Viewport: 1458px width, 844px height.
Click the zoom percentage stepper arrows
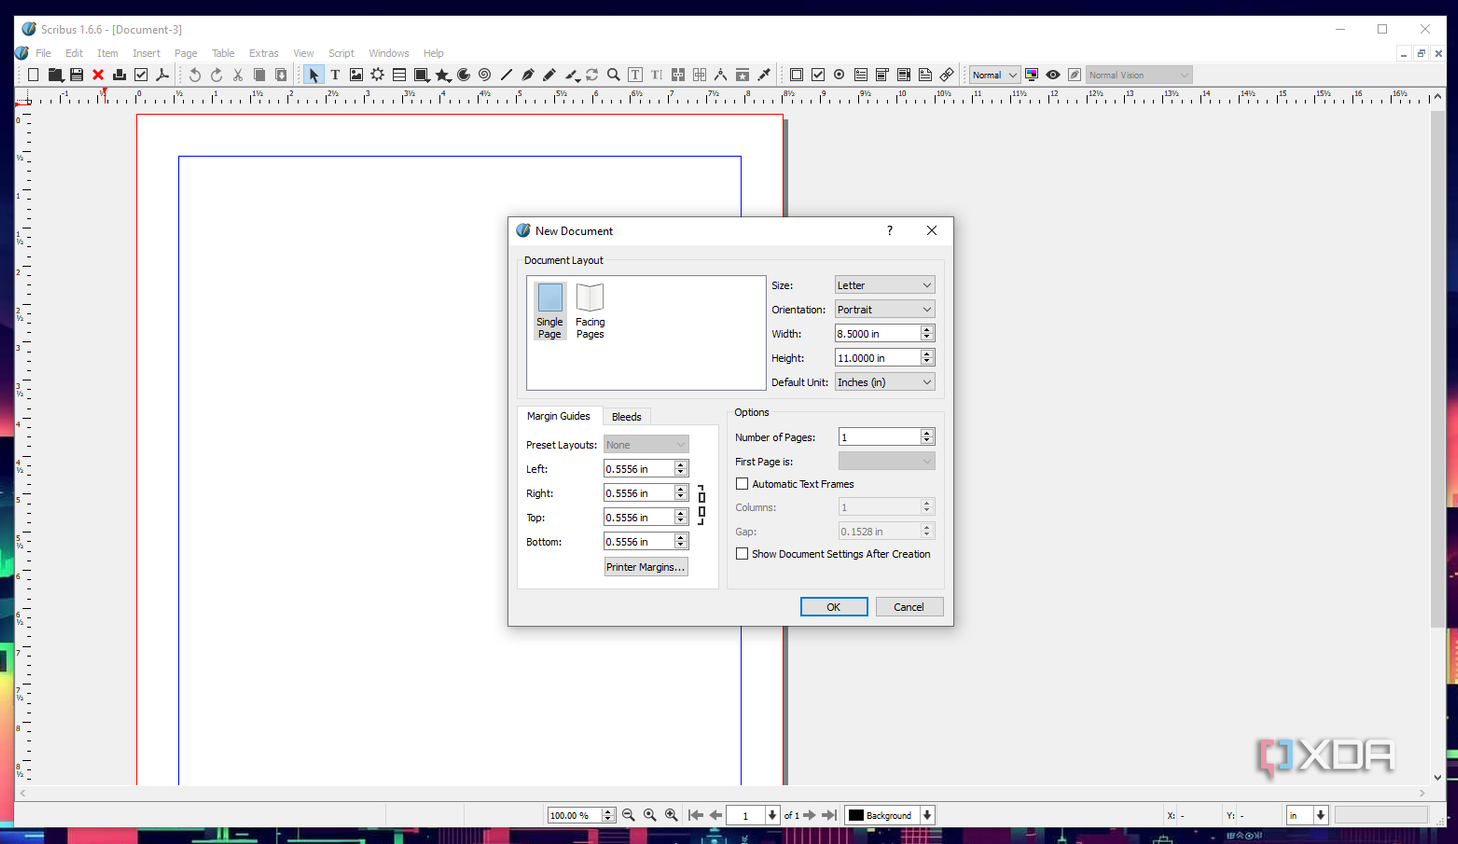coord(608,815)
